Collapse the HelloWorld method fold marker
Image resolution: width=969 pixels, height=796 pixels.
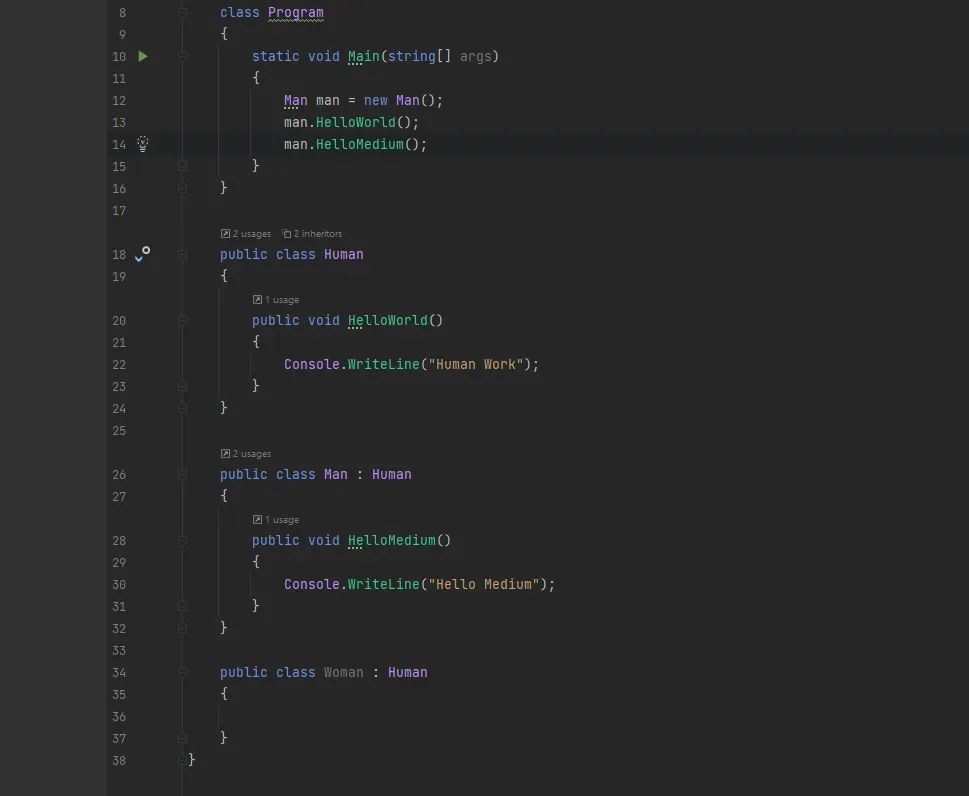click(x=182, y=320)
